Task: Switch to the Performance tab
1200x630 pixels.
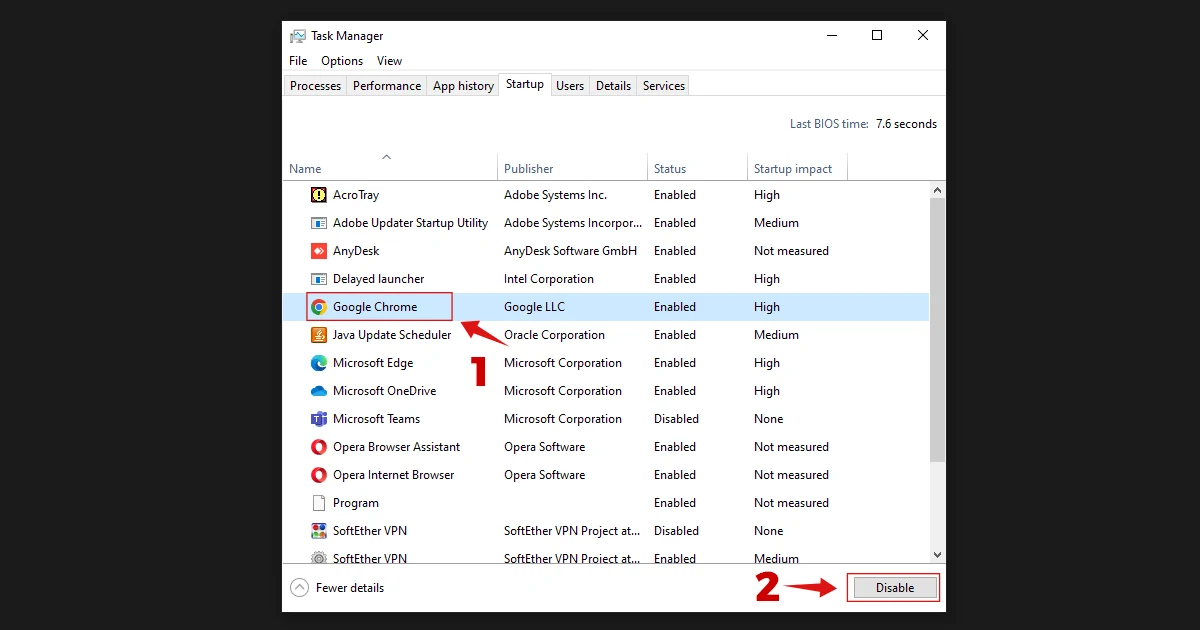Action: [387, 86]
